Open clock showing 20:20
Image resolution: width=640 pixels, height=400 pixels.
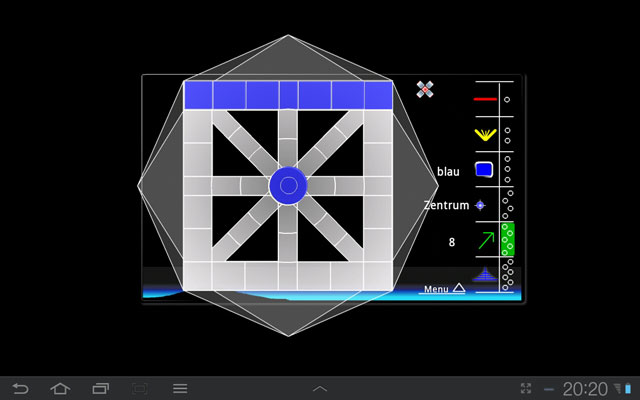tap(585, 389)
